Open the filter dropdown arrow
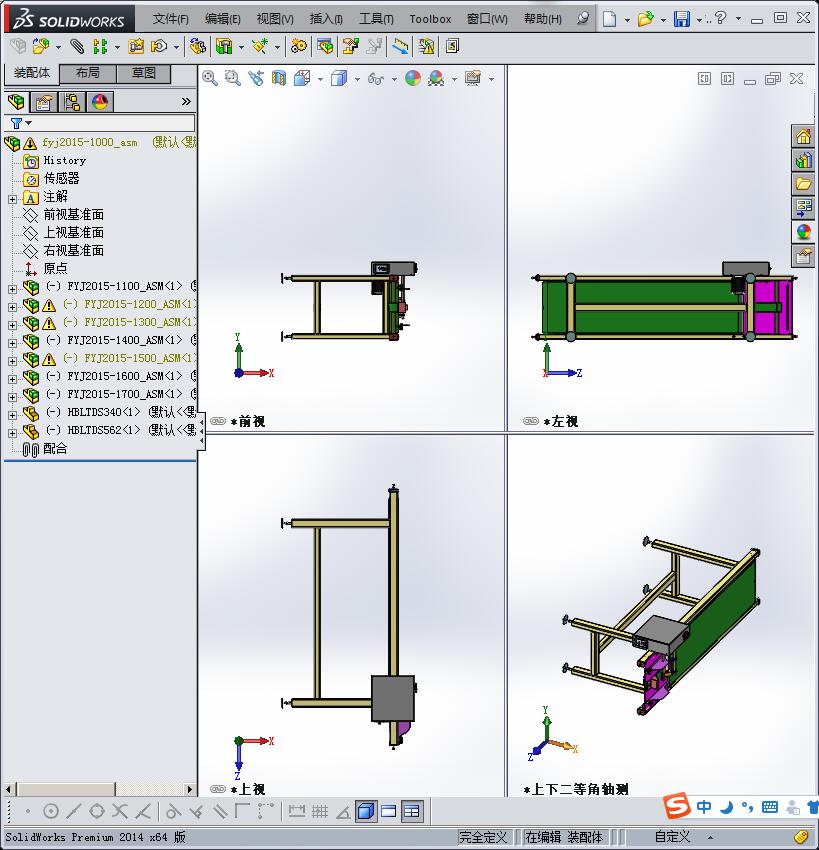819x850 pixels. 29,123
